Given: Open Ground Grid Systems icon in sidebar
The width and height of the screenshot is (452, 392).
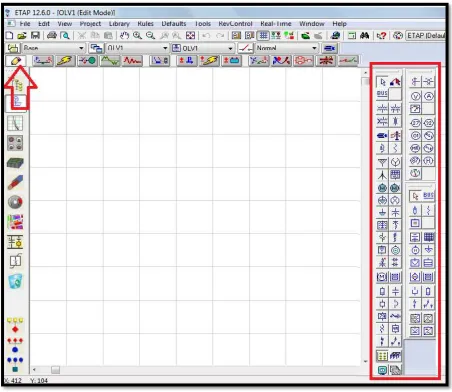Looking at the screenshot, I should coord(15,163).
